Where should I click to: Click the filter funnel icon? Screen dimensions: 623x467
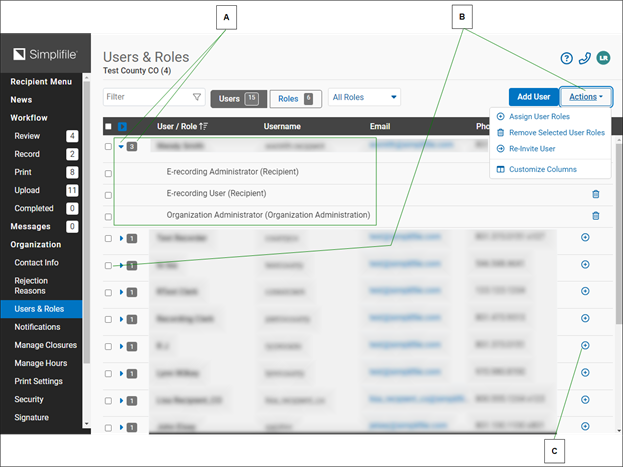tap(197, 97)
